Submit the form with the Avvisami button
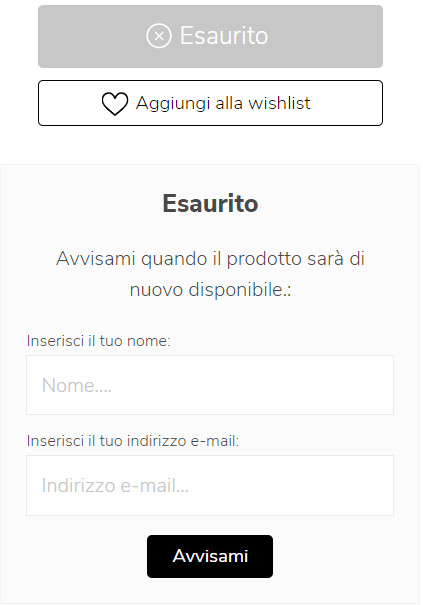Viewport: 423px width, 605px height. tap(210, 556)
